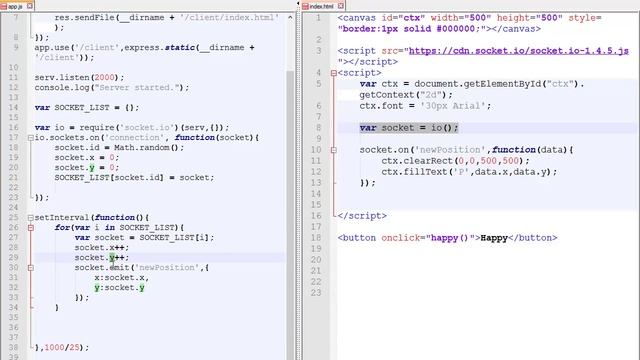Screen dimensions: 640x360
Task: Click the highlighted 'socket.y++;' line
Action: click(x=102, y=258)
